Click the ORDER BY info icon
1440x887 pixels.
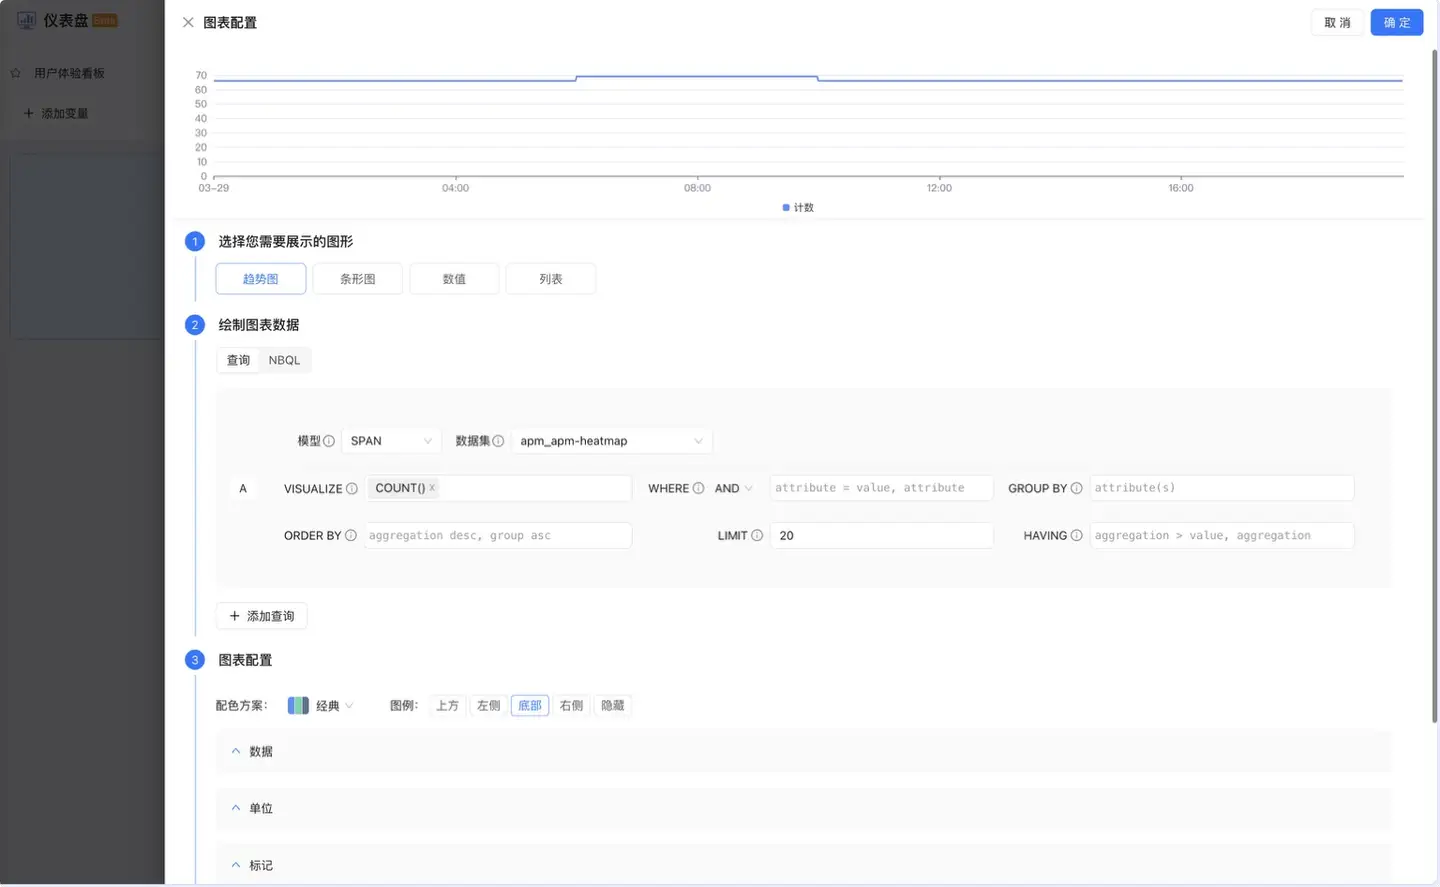tap(351, 536)
